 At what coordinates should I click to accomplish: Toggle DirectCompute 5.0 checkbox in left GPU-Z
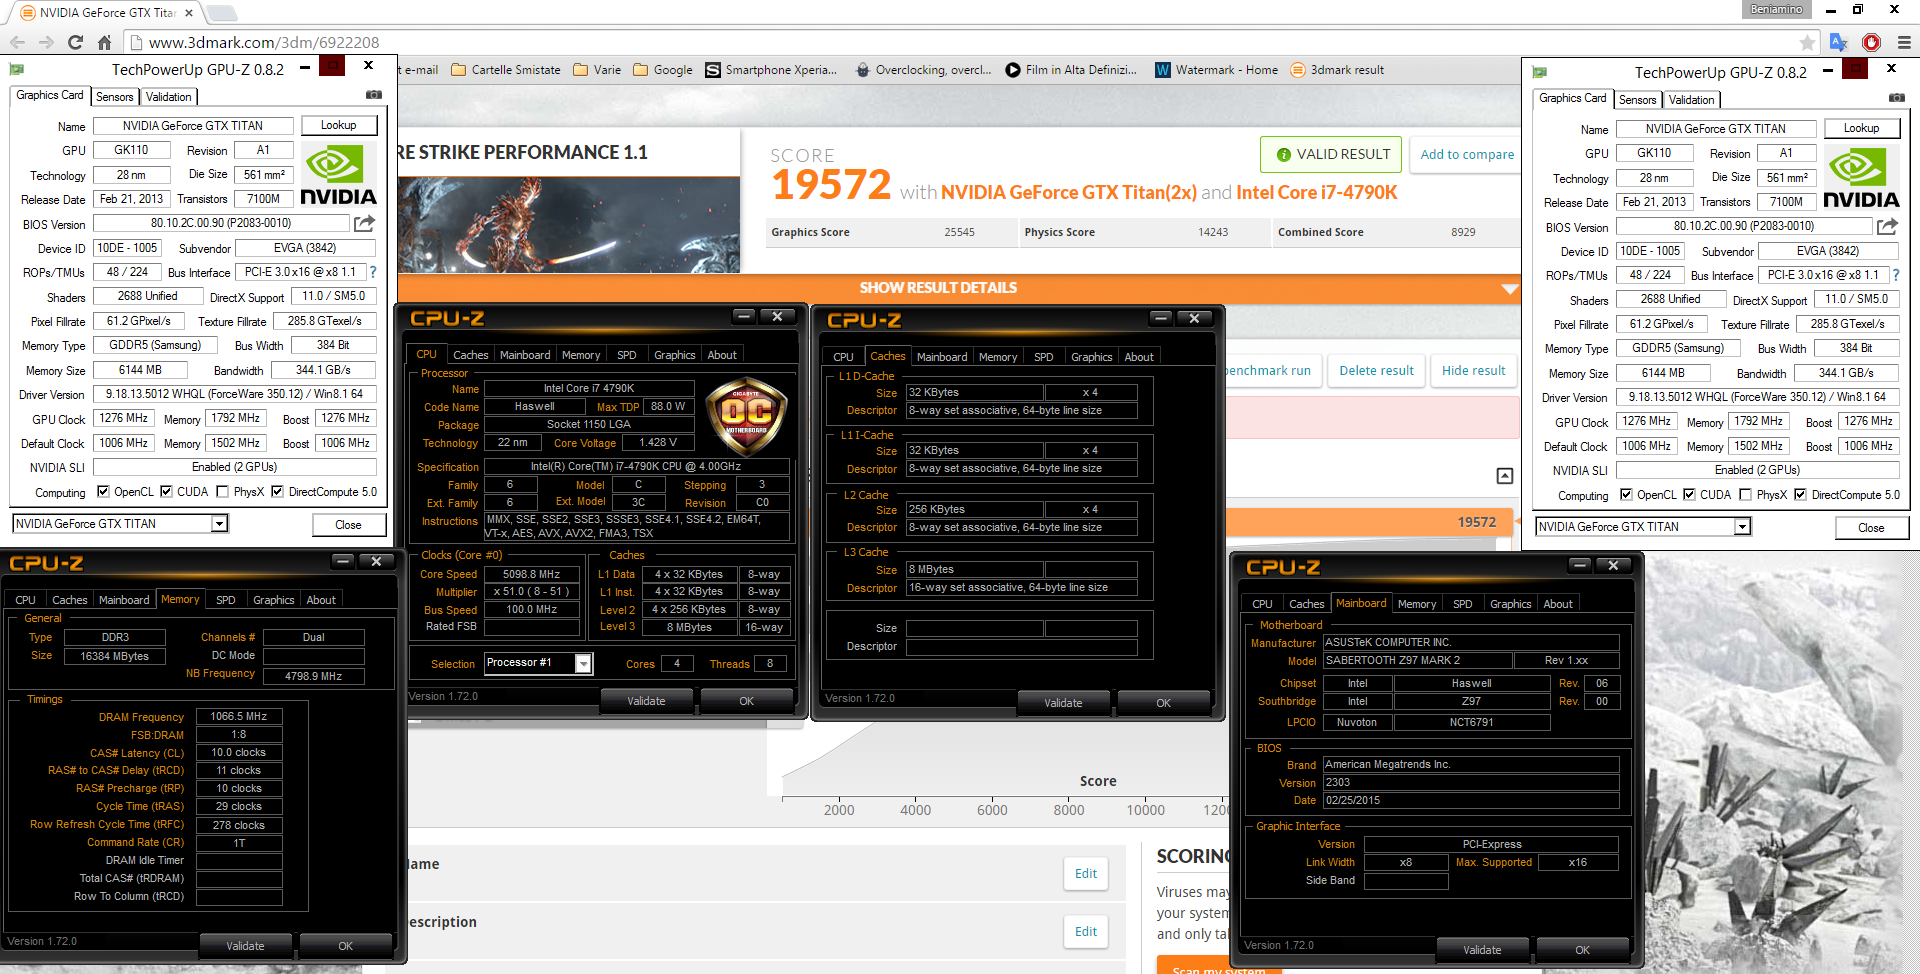click(278, 492)
